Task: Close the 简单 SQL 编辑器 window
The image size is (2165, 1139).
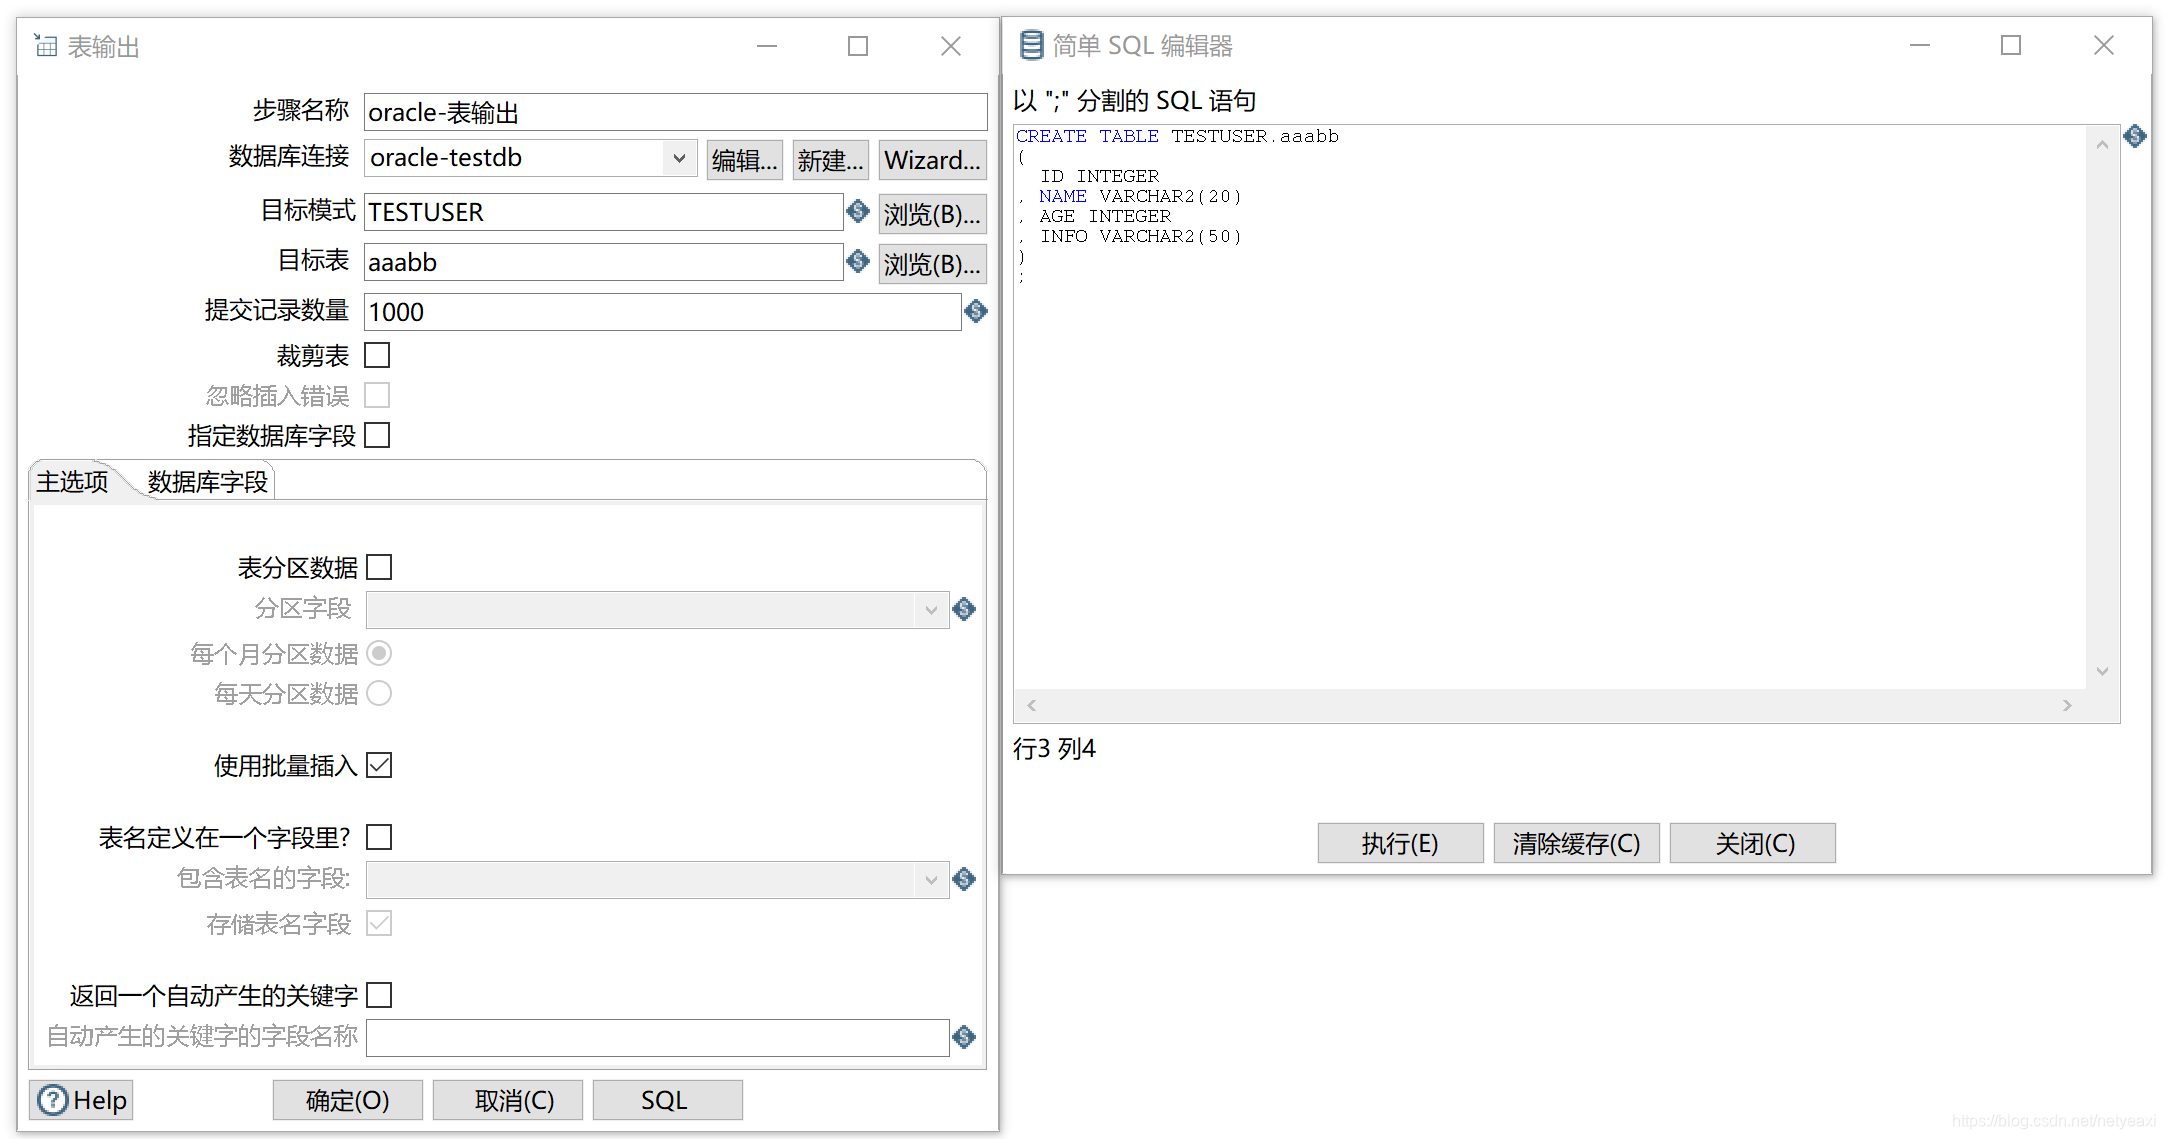Action: (2104, 45)
